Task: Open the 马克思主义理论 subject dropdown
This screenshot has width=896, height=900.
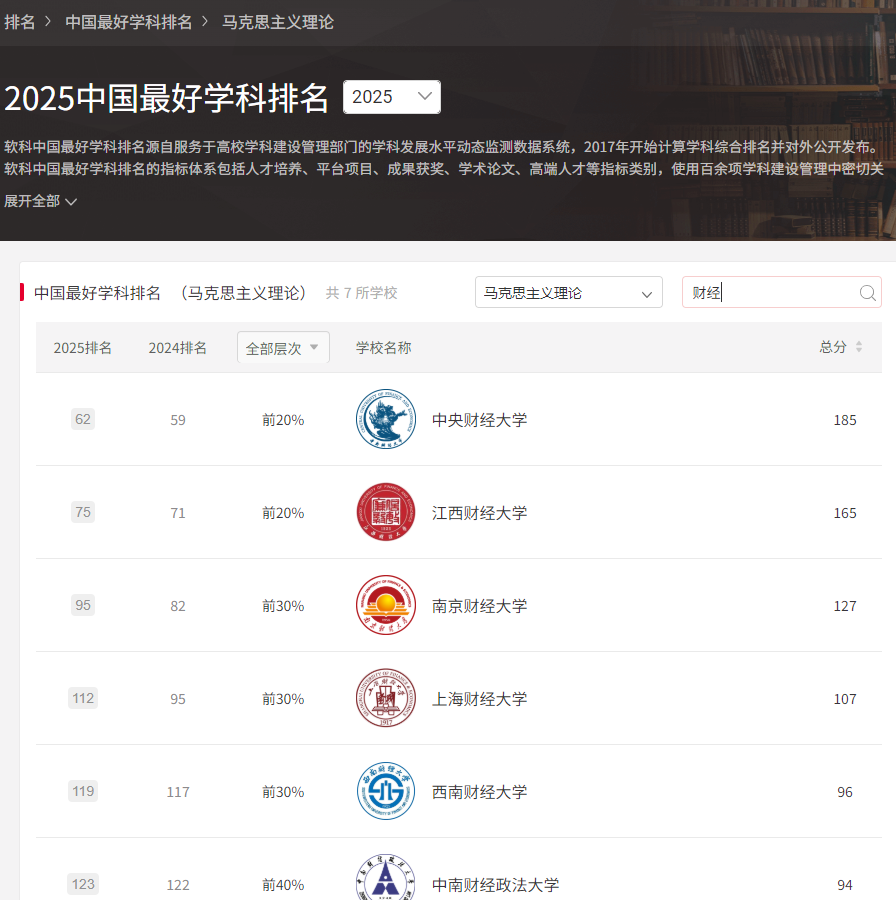Action: [x=568, y=293]
